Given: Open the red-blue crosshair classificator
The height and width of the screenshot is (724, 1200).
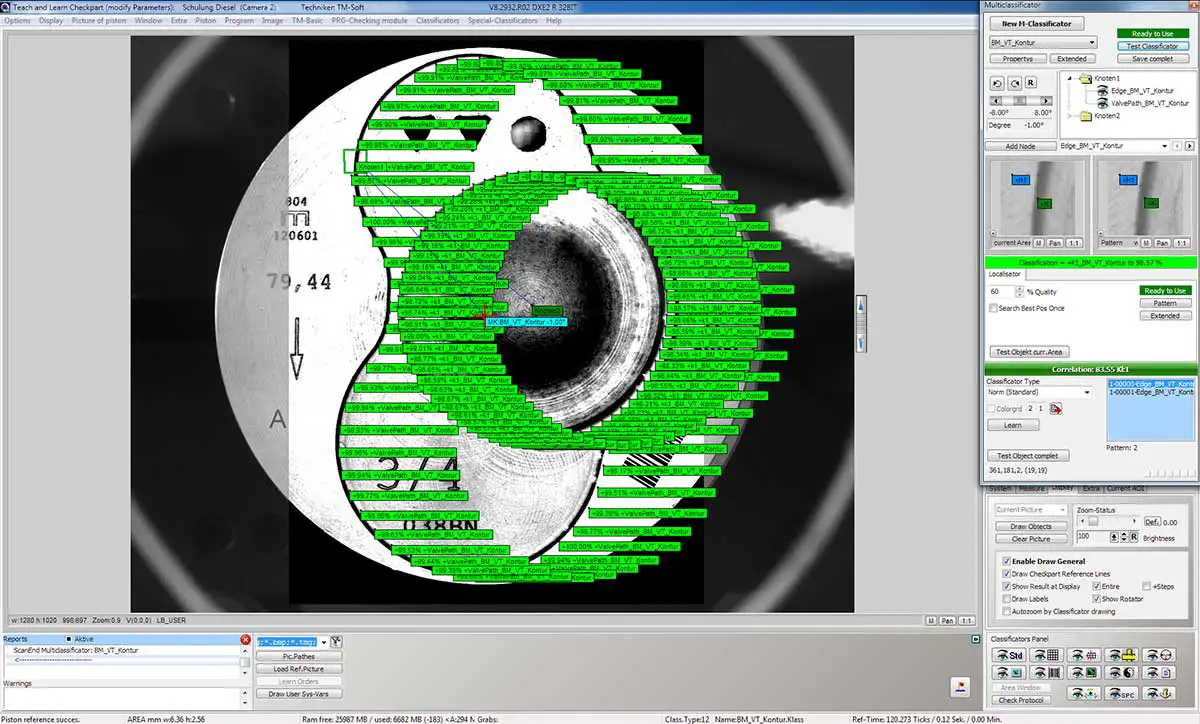Looking at the screenshot, I should tap(1084, 655).
